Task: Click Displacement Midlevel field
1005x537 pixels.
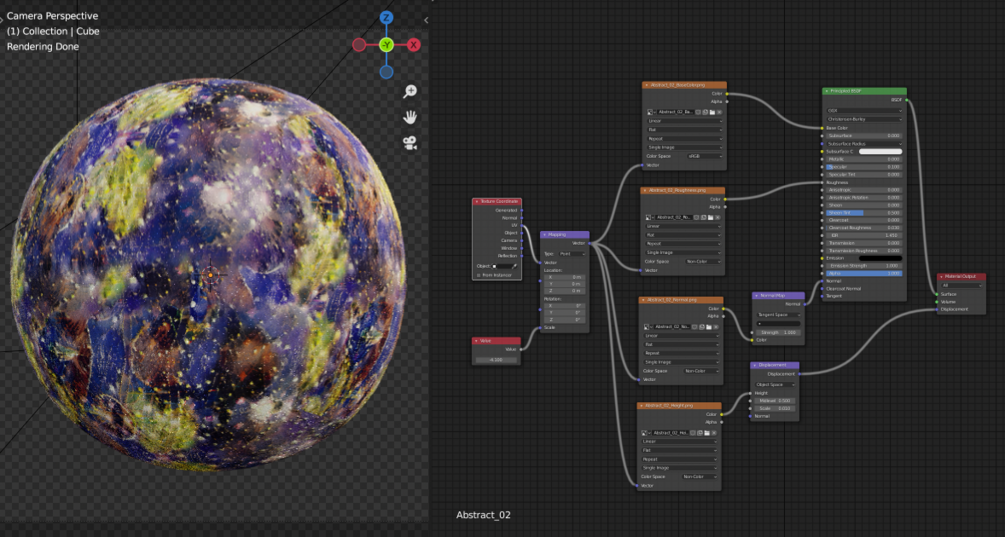Action: pos(775,401)
